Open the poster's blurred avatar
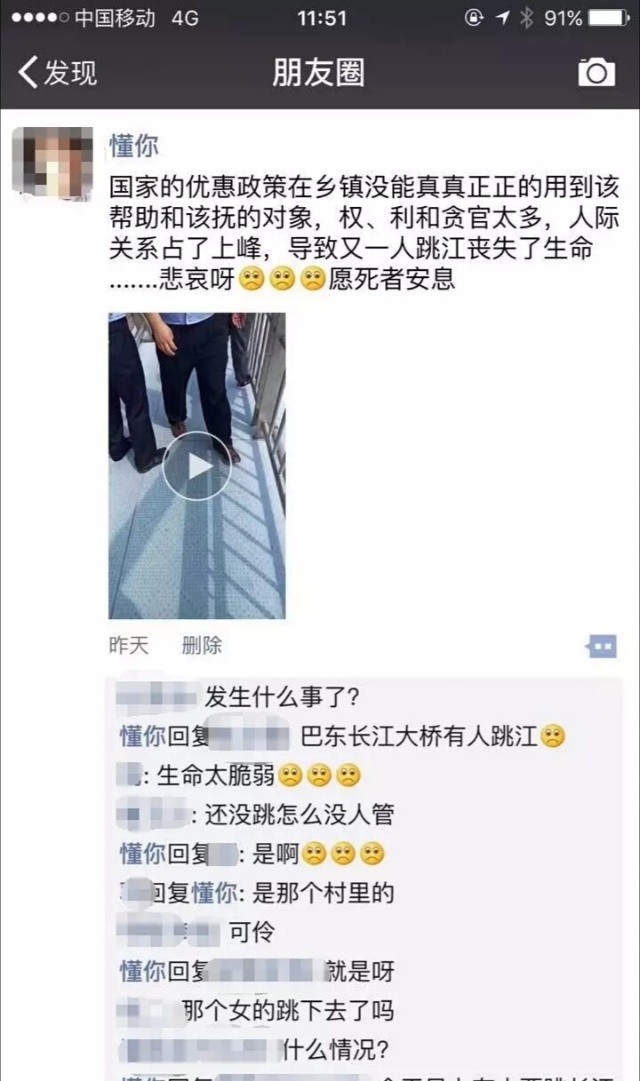The image size is (640, 1081). point(52,163)
